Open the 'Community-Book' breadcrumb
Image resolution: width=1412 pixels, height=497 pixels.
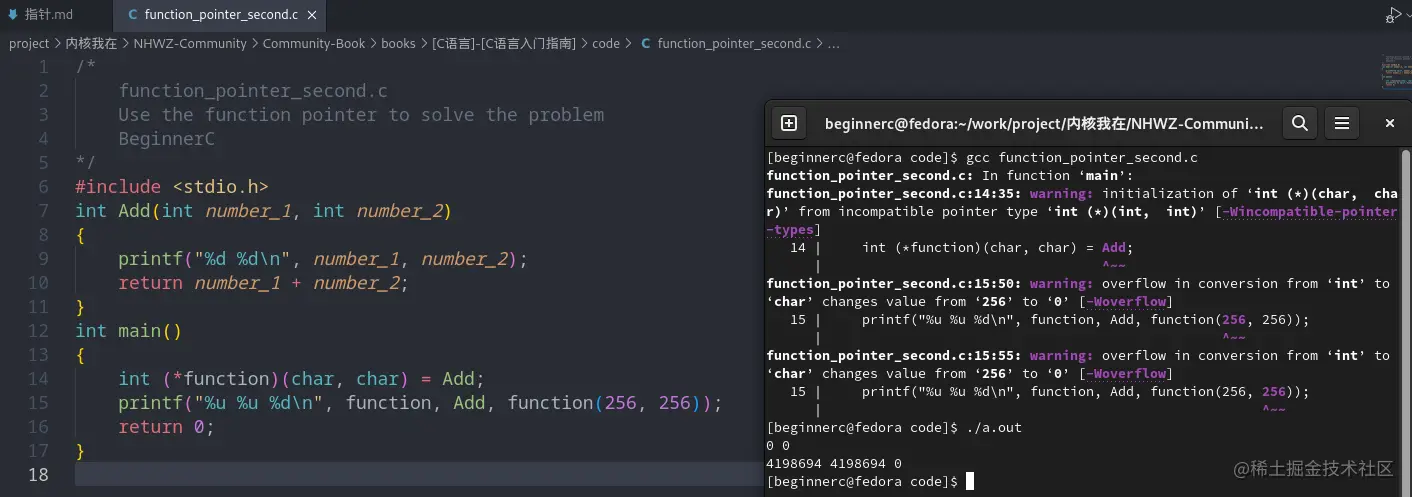pos(314,44)
